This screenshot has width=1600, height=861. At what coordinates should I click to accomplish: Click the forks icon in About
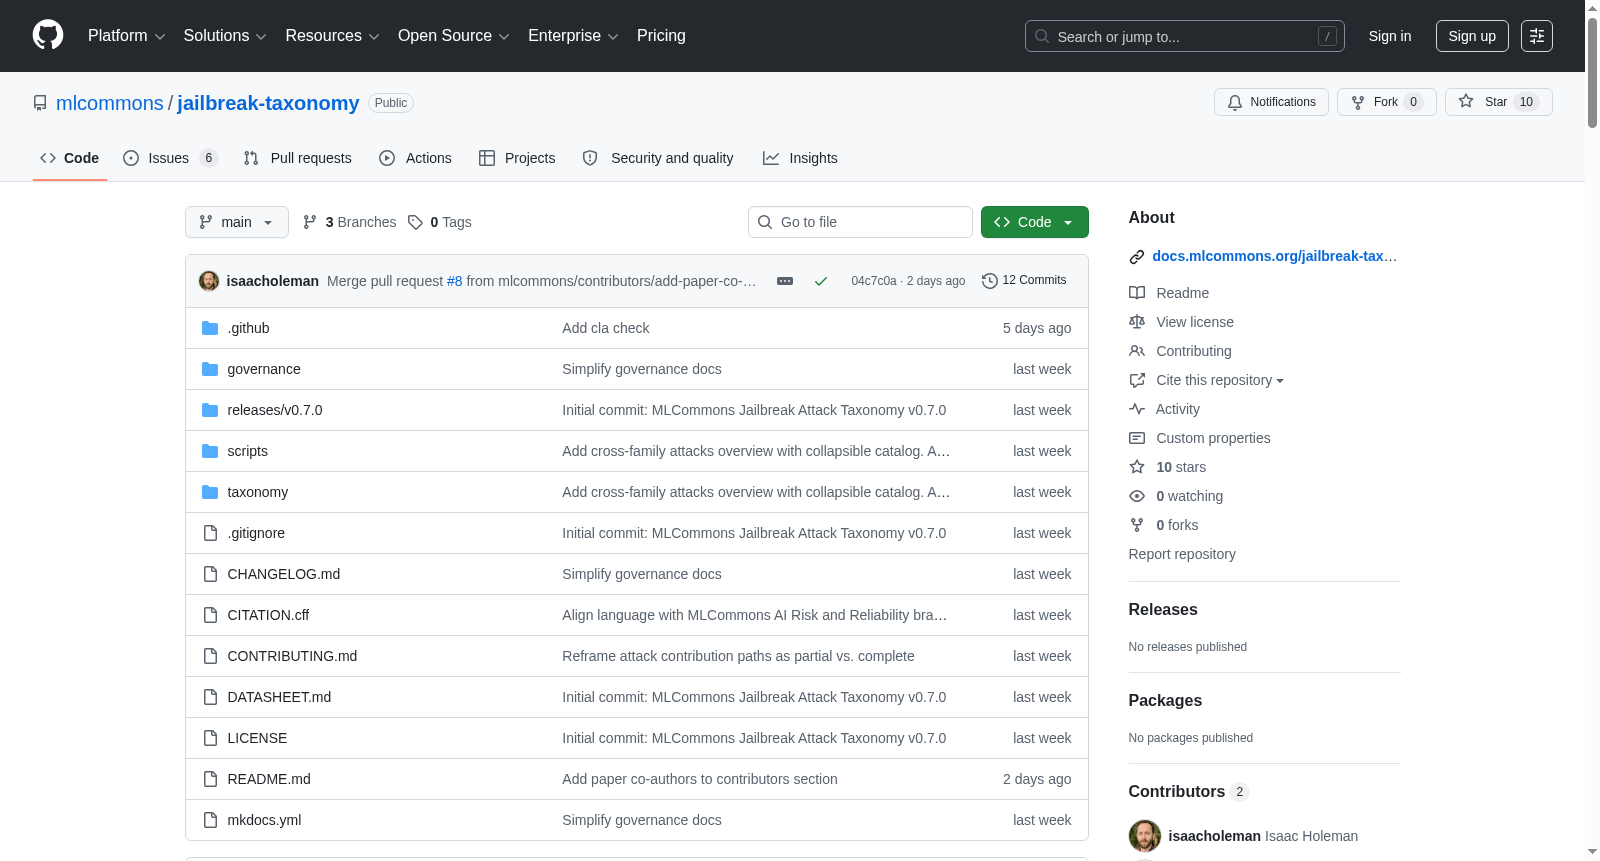coord(1137,525)
